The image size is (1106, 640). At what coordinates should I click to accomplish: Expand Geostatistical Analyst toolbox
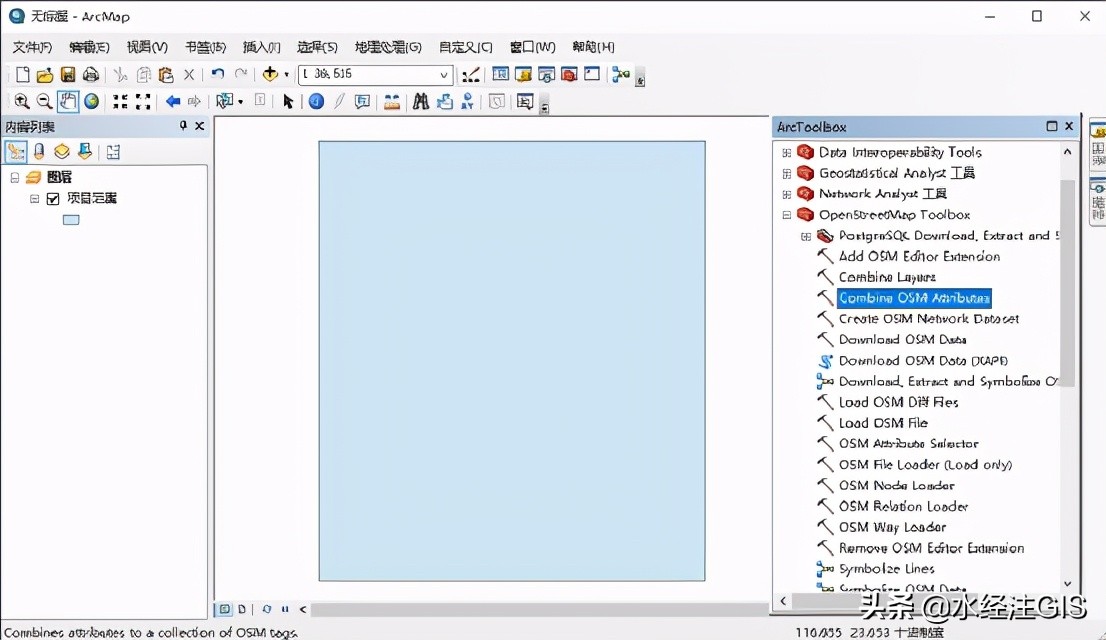point(786,174)
